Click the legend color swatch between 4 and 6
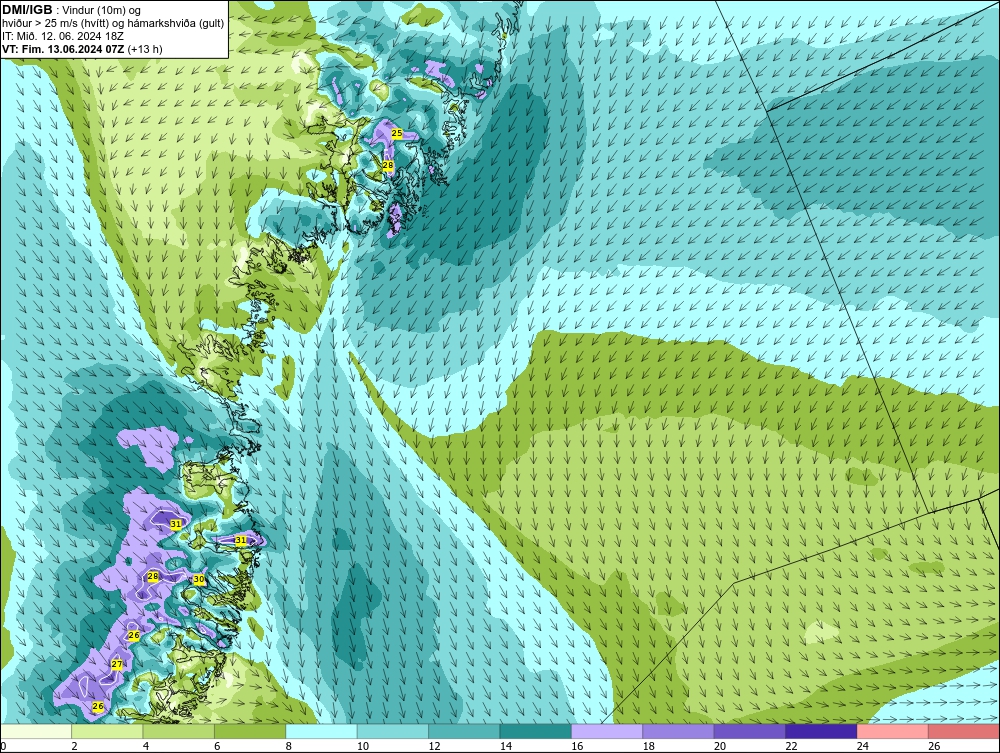Screen dimensions: 1000x753 click(179, 731)
